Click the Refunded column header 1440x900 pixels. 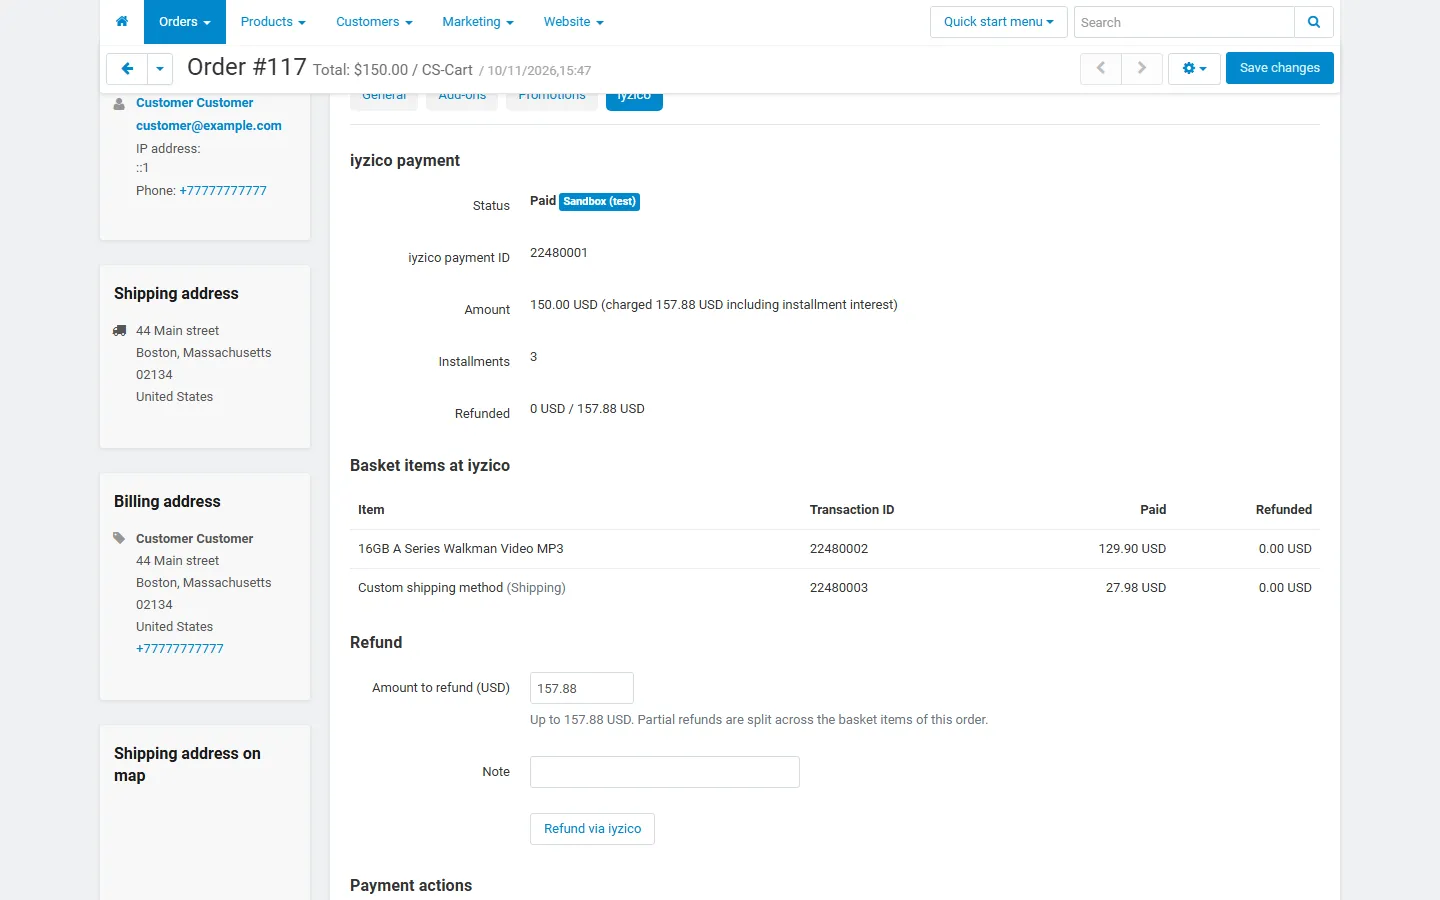[x=1284, y=510]
